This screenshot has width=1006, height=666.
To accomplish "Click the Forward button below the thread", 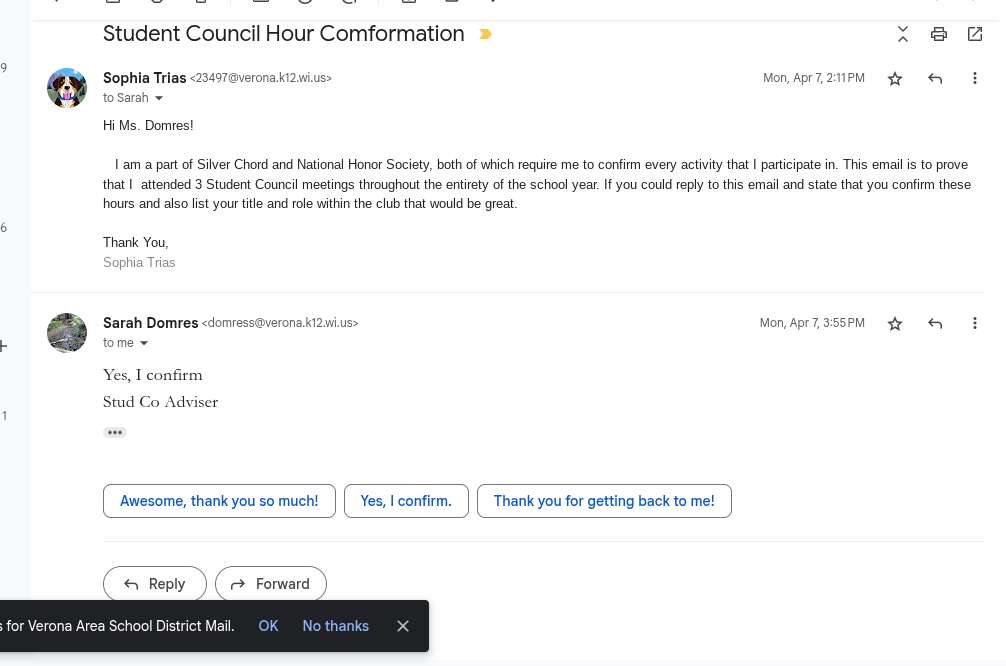I will tap(271, 584).
